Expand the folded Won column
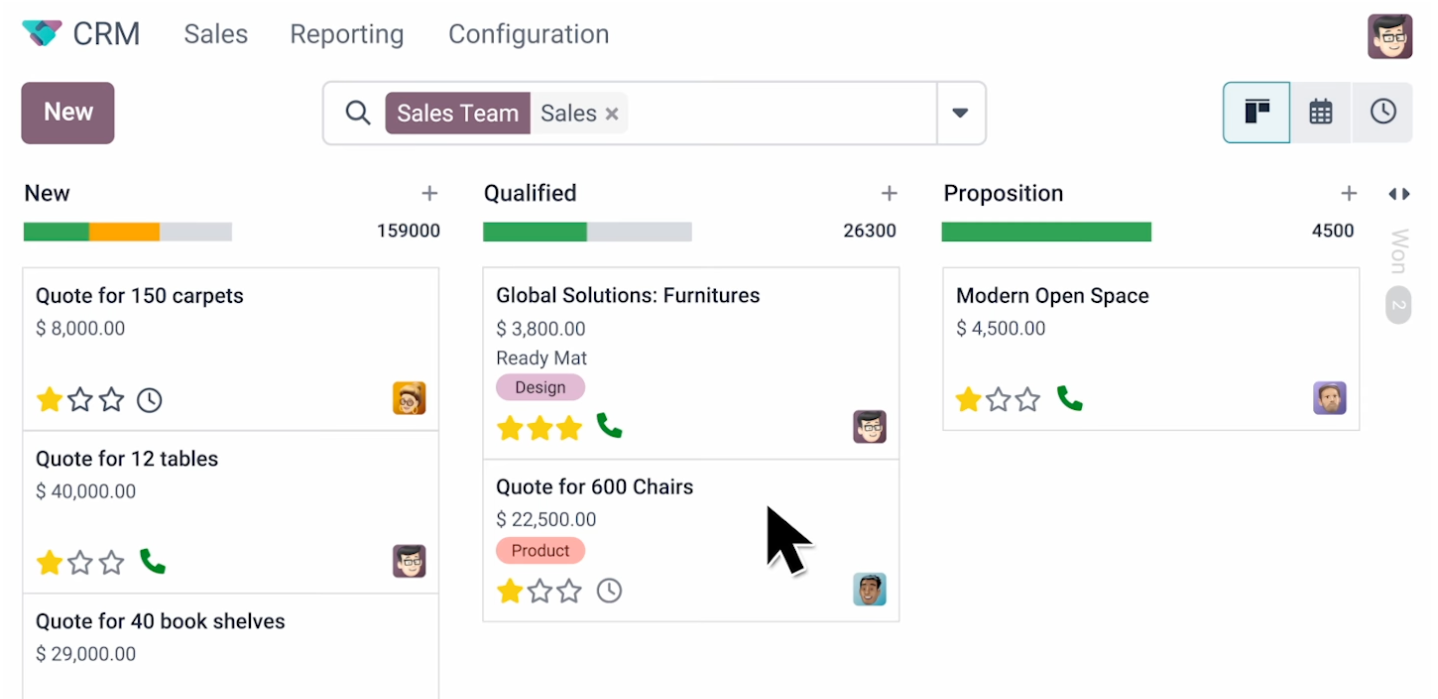 1398,260
